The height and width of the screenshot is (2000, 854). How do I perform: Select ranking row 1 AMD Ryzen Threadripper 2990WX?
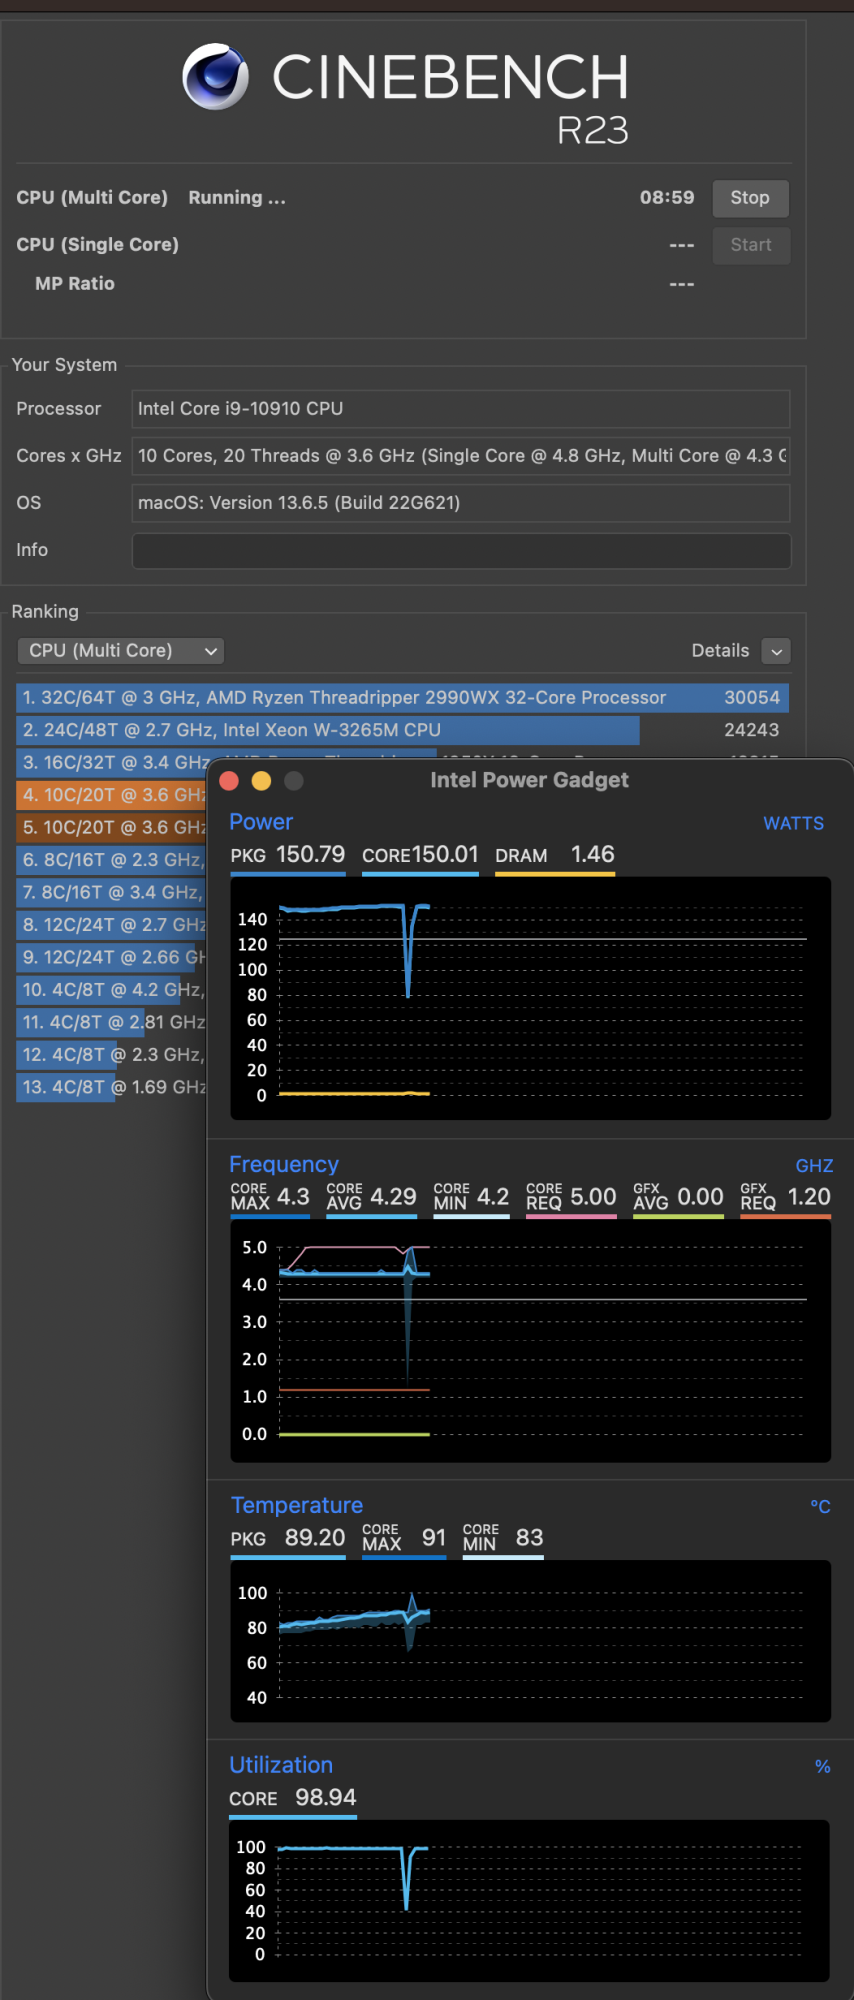[x=402, y=698]
